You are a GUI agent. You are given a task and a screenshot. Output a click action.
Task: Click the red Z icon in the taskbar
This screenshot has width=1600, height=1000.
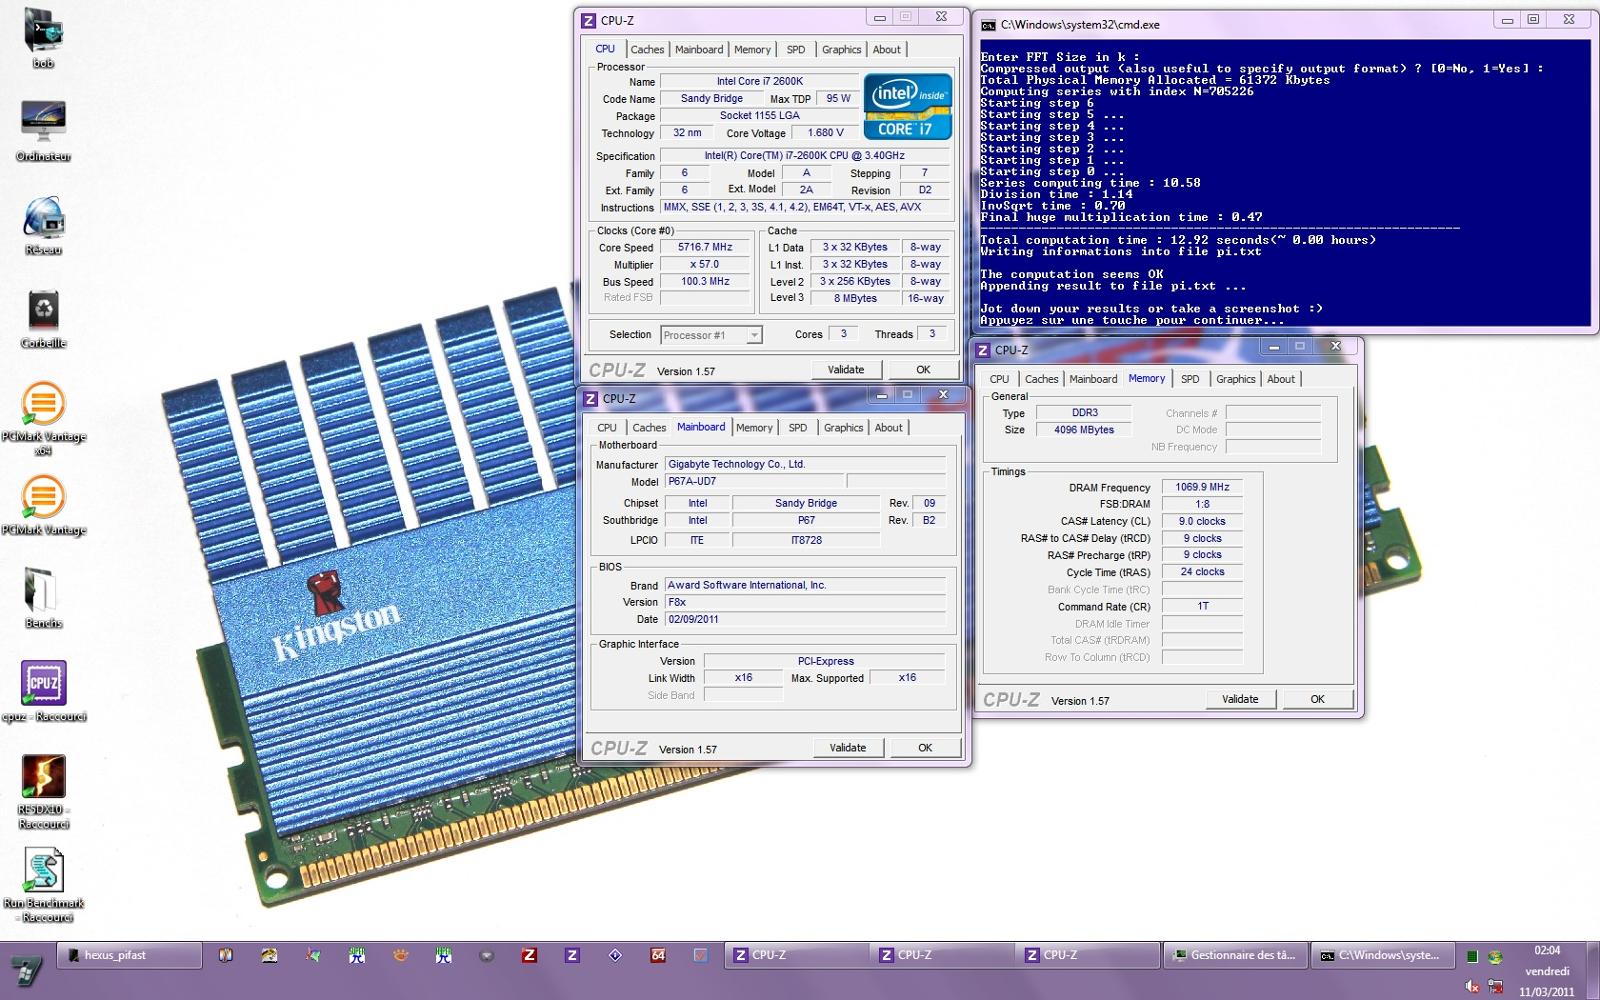[x=529, y=956]
